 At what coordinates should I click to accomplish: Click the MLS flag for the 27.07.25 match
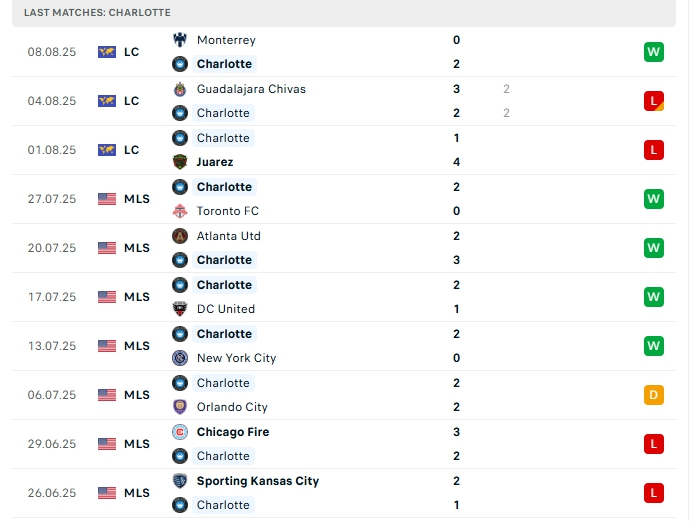pos(107,199)
